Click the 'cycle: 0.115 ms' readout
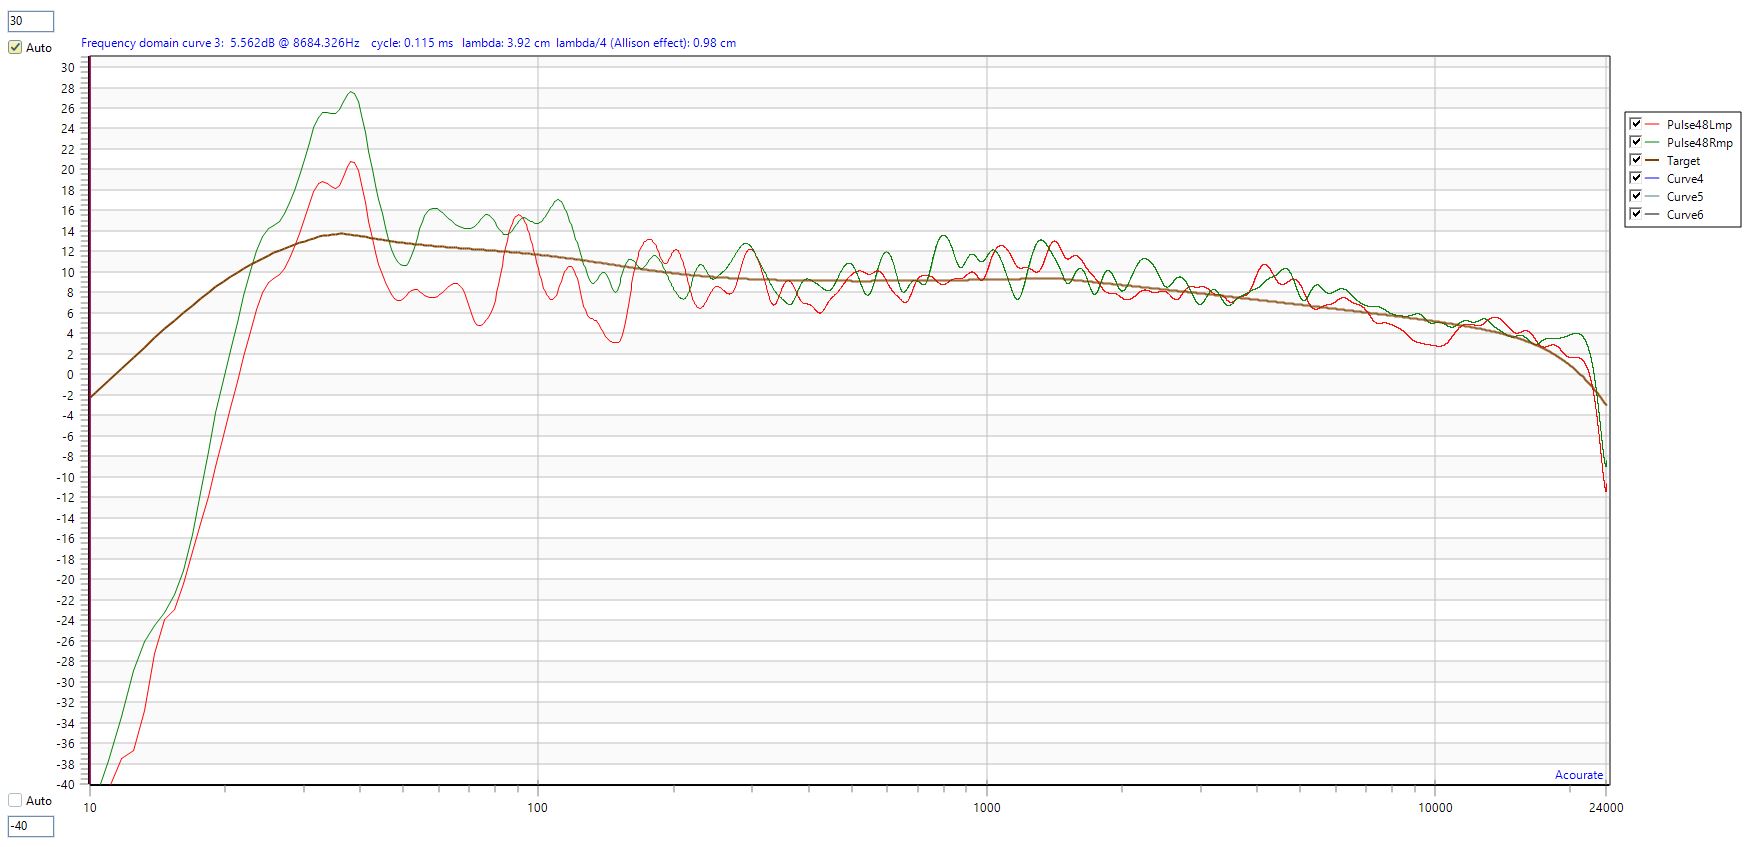This screenshot has height=847, width=1758. coord(412,43)
